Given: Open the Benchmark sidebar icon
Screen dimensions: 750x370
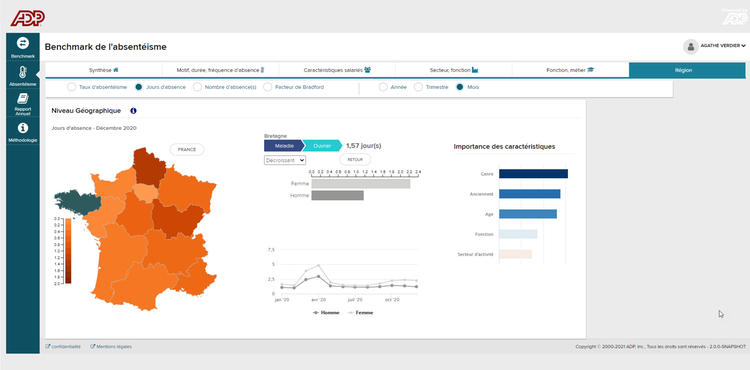Looking at the screenshot, I should click(22, 43).
